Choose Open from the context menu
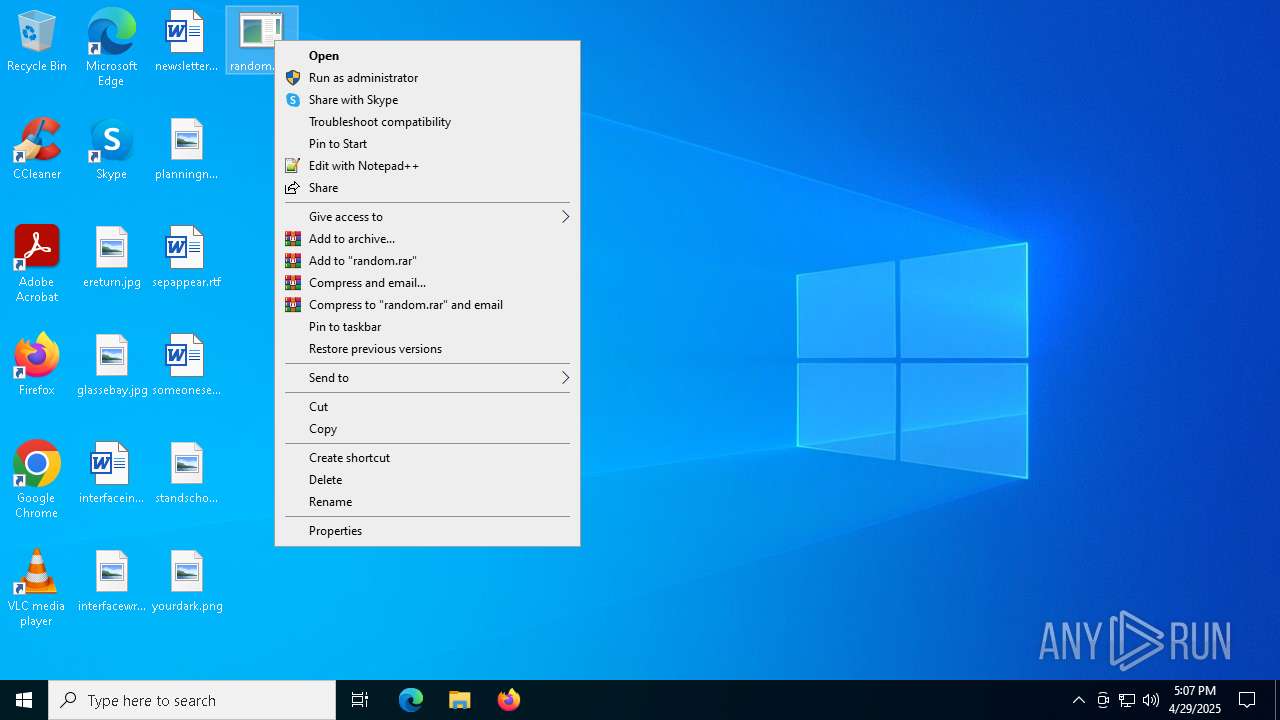 [427, 56]
